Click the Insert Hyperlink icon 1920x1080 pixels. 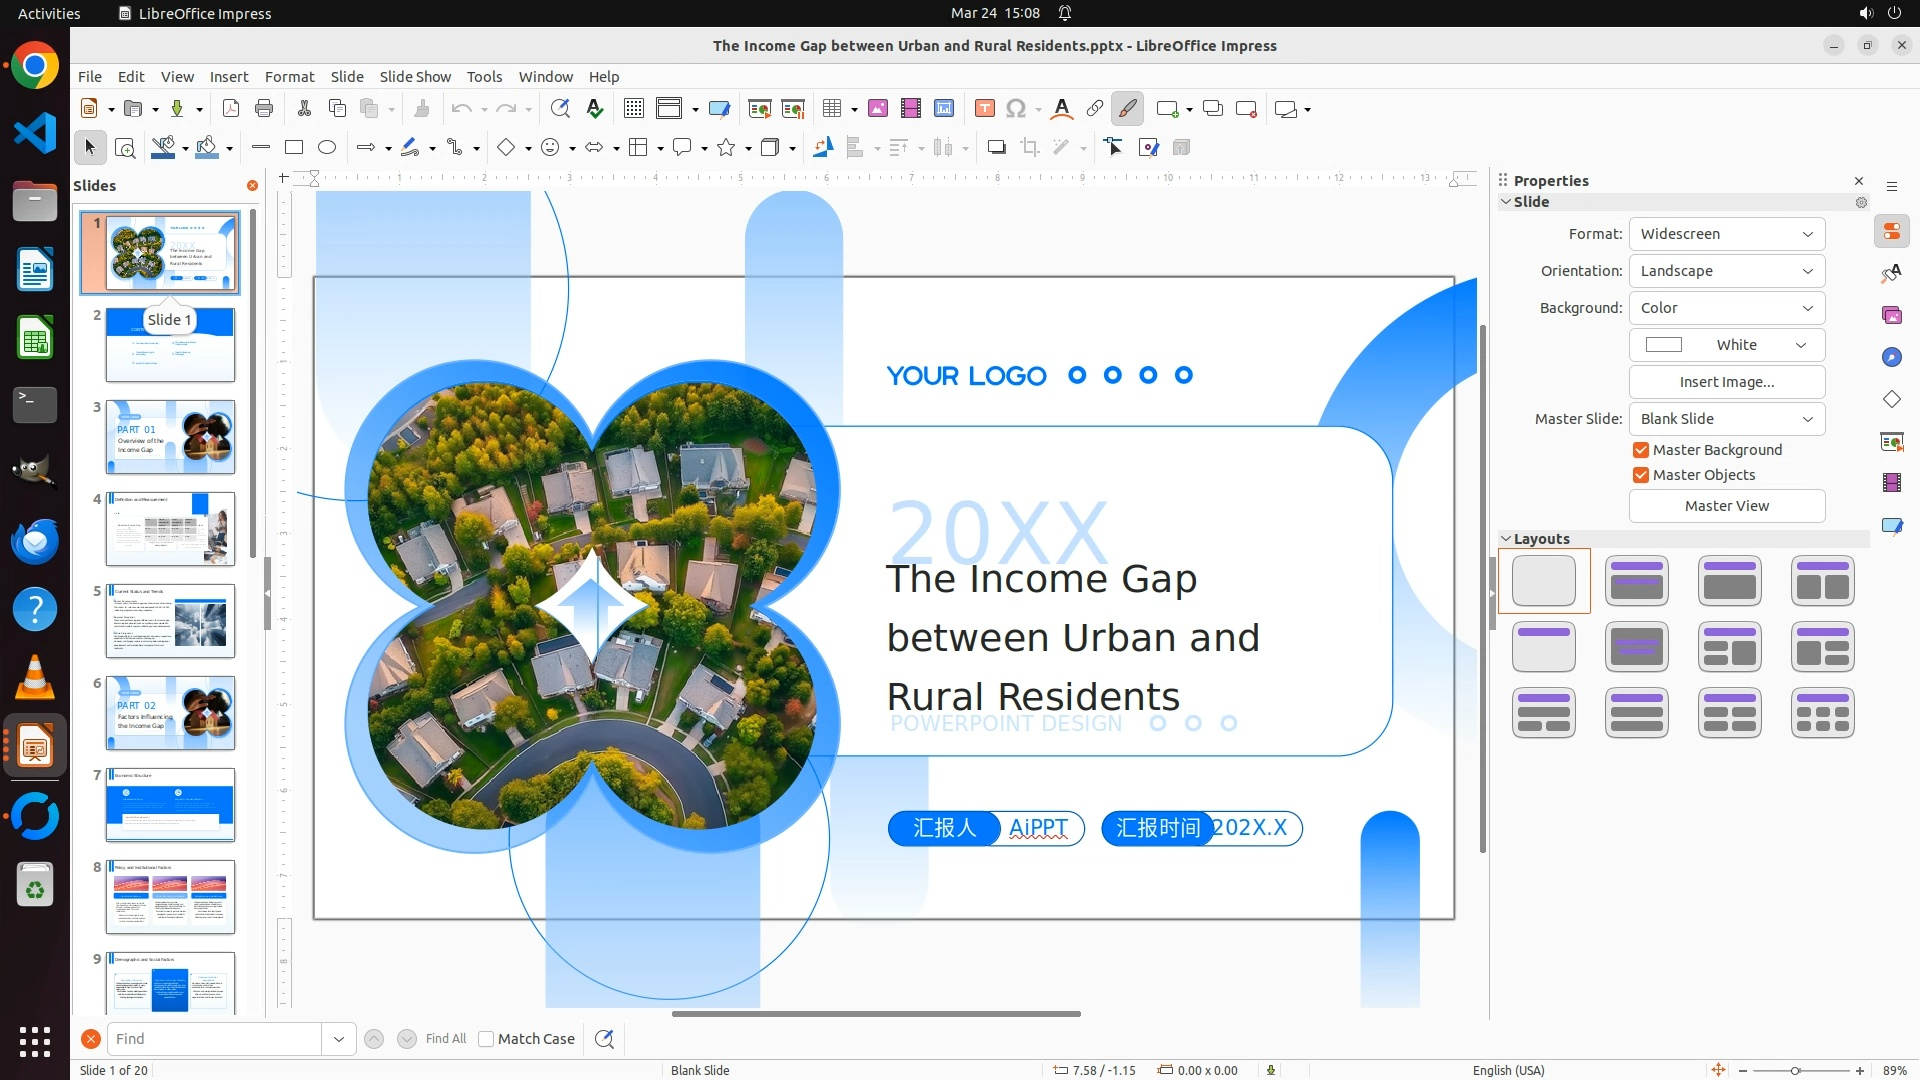coord(1095,109)
